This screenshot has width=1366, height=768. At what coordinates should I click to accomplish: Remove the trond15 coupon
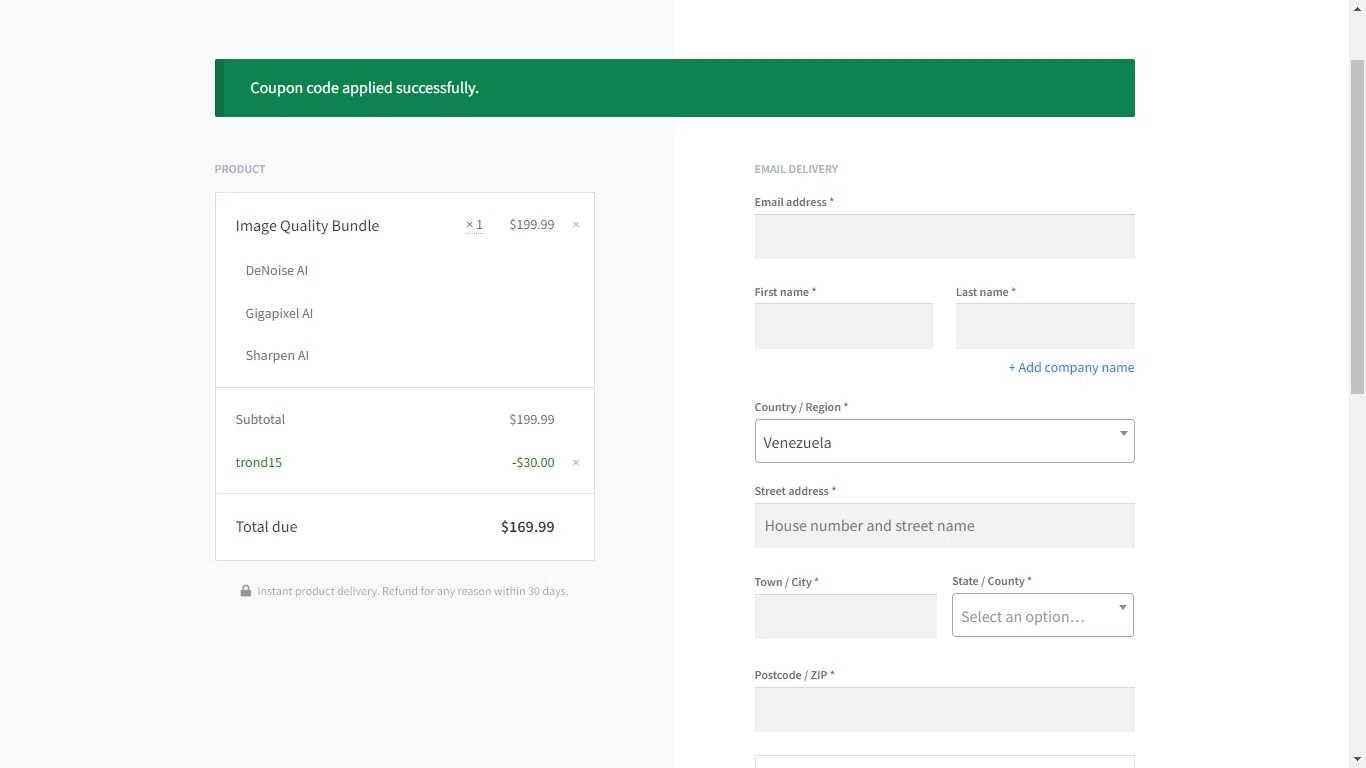tap(576, 463)
